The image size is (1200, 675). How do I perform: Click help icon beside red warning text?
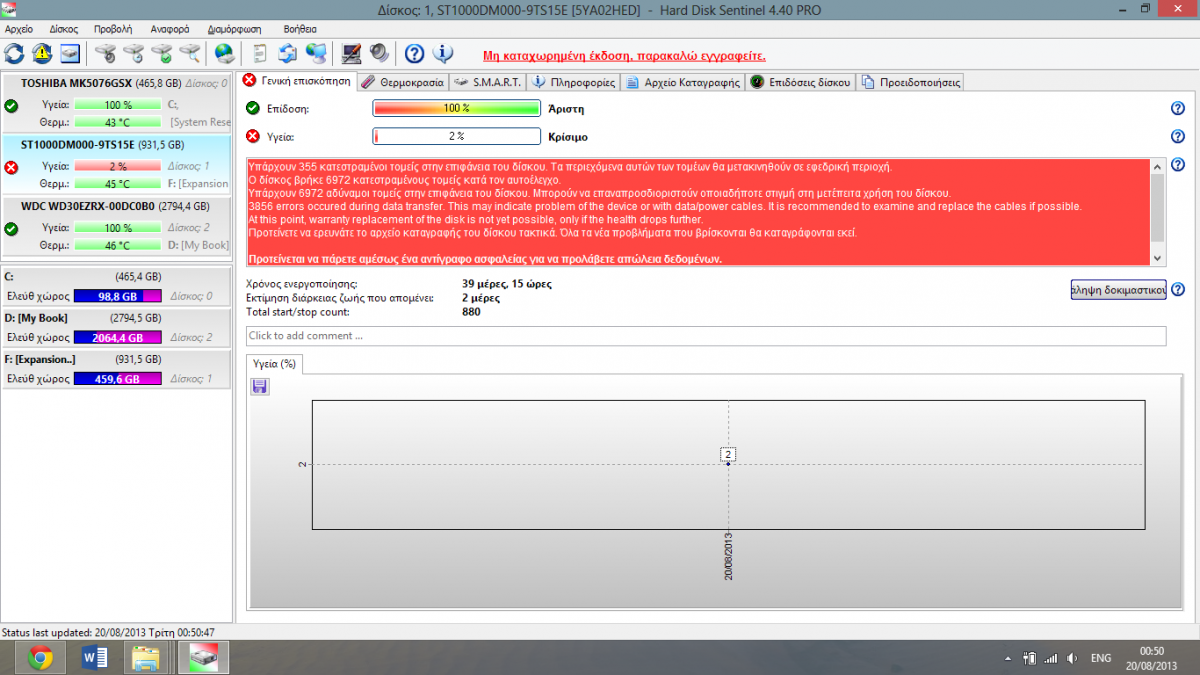coord(1177,165)
